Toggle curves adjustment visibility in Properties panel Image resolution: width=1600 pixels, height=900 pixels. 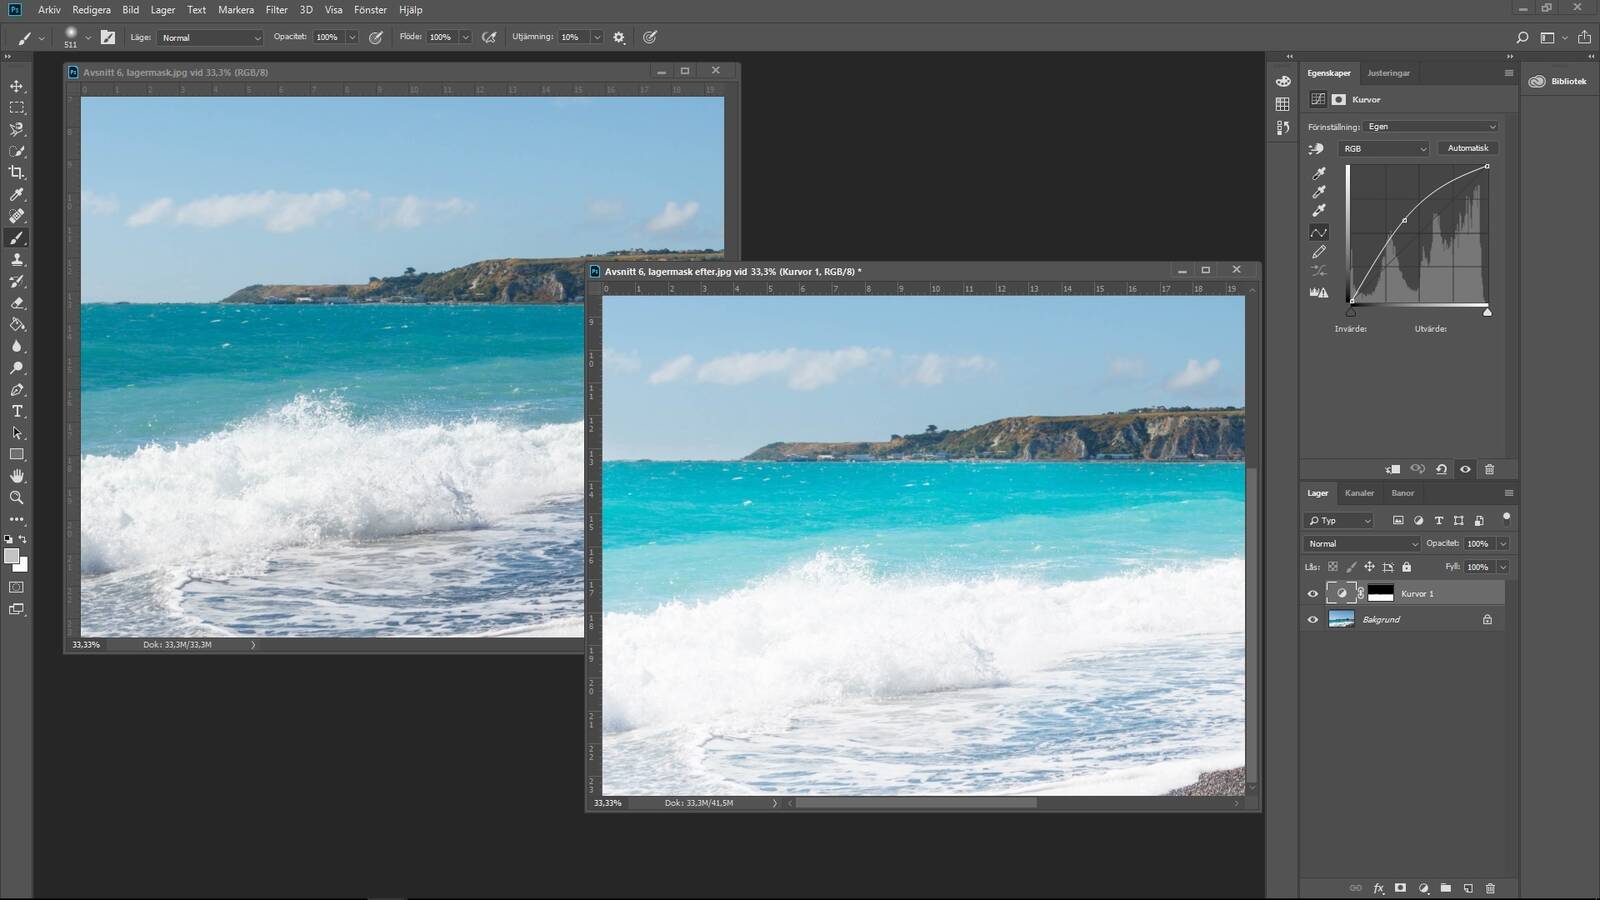coord(1465,470)
